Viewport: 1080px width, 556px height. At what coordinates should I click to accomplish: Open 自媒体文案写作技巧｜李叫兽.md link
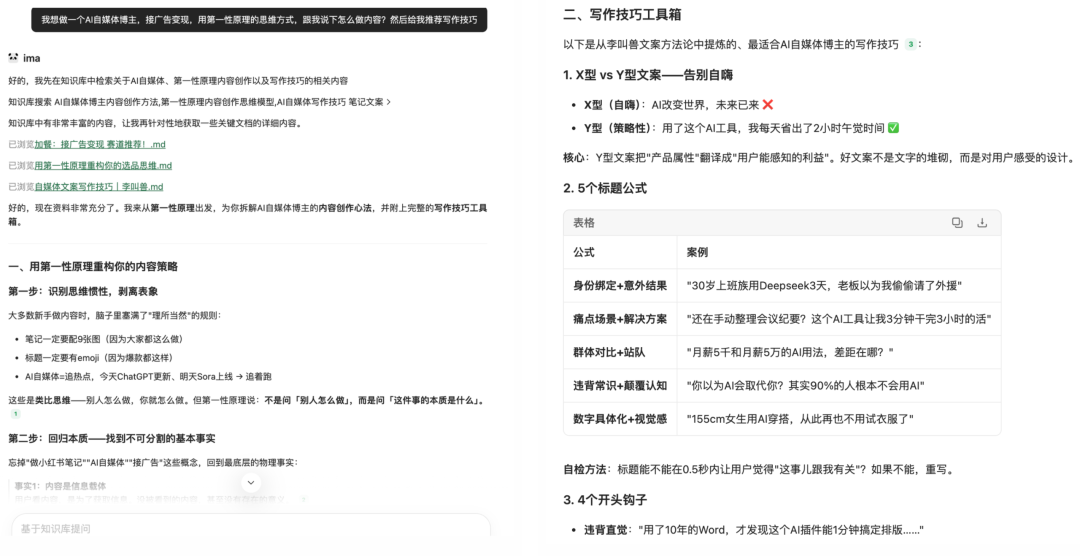coord(99,187)
